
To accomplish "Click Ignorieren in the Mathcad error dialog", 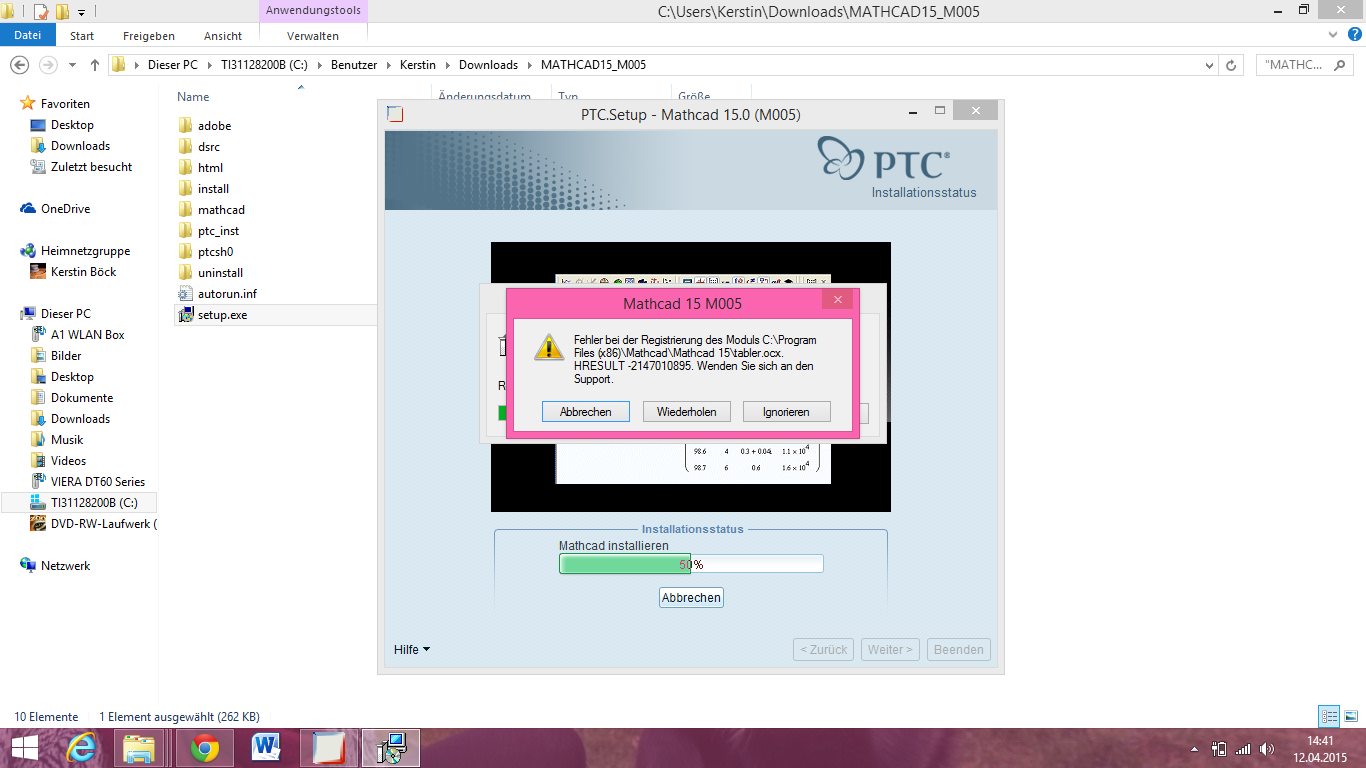I will pyautogui.click(x=787, y=412).
